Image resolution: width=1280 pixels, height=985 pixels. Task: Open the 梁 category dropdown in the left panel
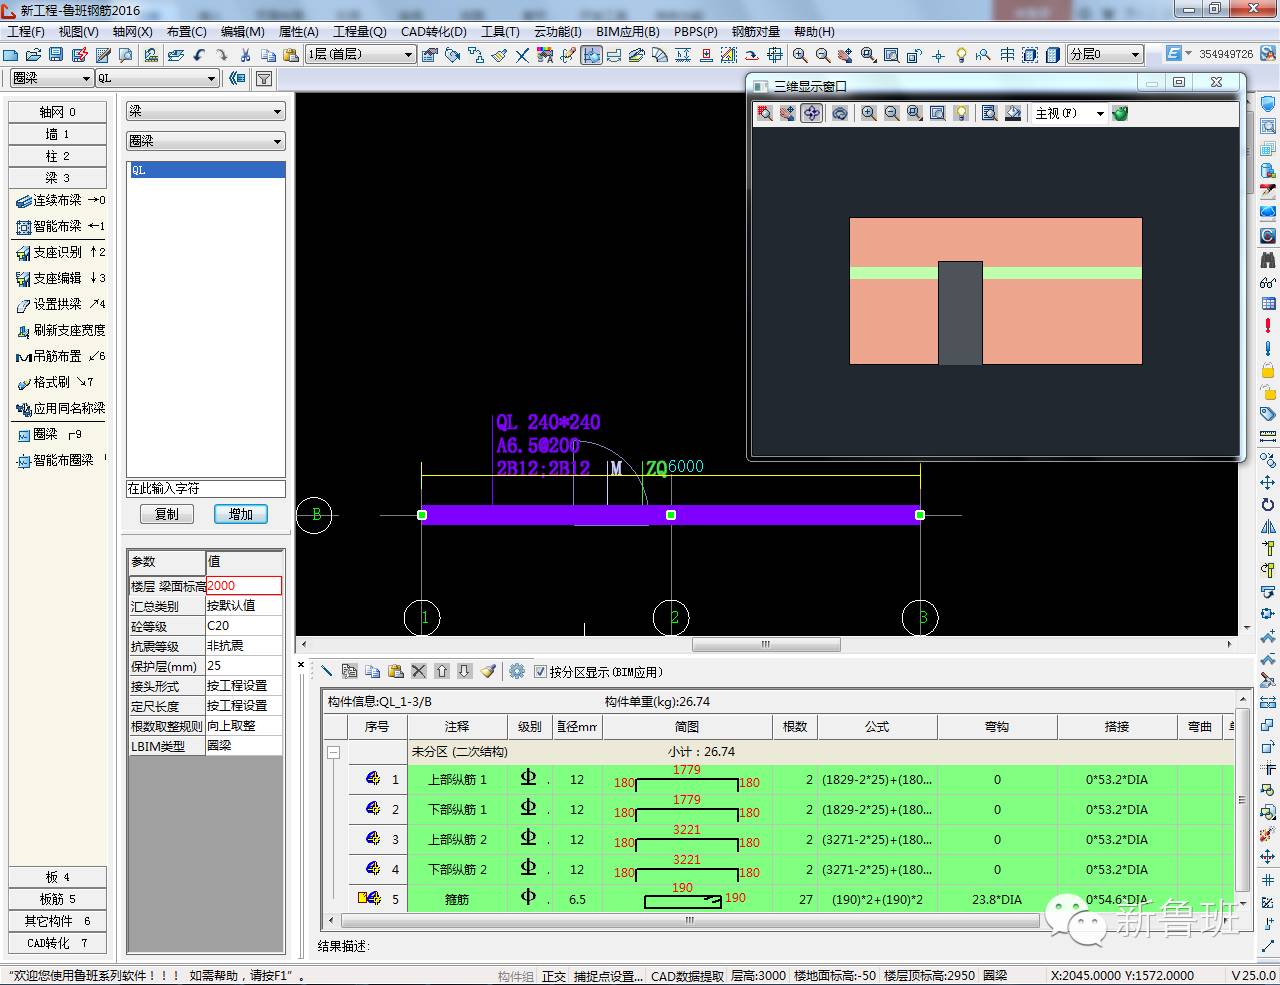tap(206, 112)
